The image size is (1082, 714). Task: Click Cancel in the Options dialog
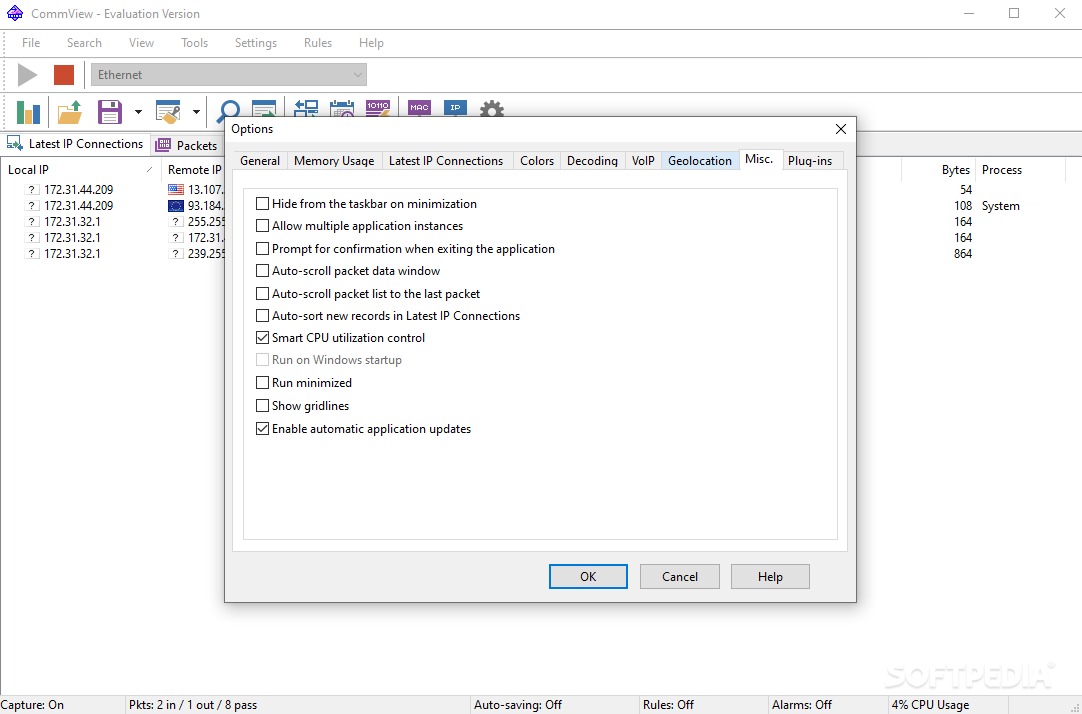680,577
